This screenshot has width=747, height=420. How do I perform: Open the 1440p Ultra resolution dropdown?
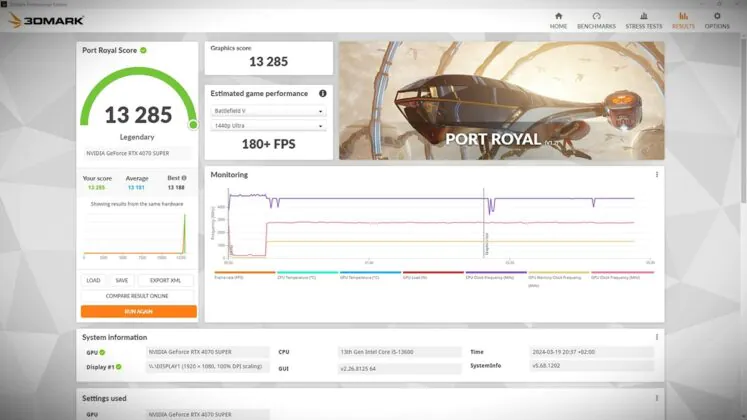point(268,126)
